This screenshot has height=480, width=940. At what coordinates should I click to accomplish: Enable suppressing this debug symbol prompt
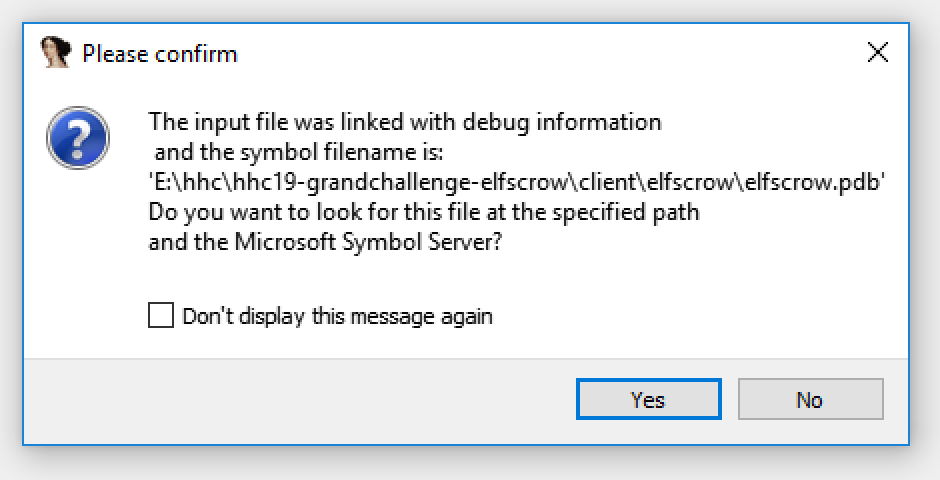coord(161,315)
